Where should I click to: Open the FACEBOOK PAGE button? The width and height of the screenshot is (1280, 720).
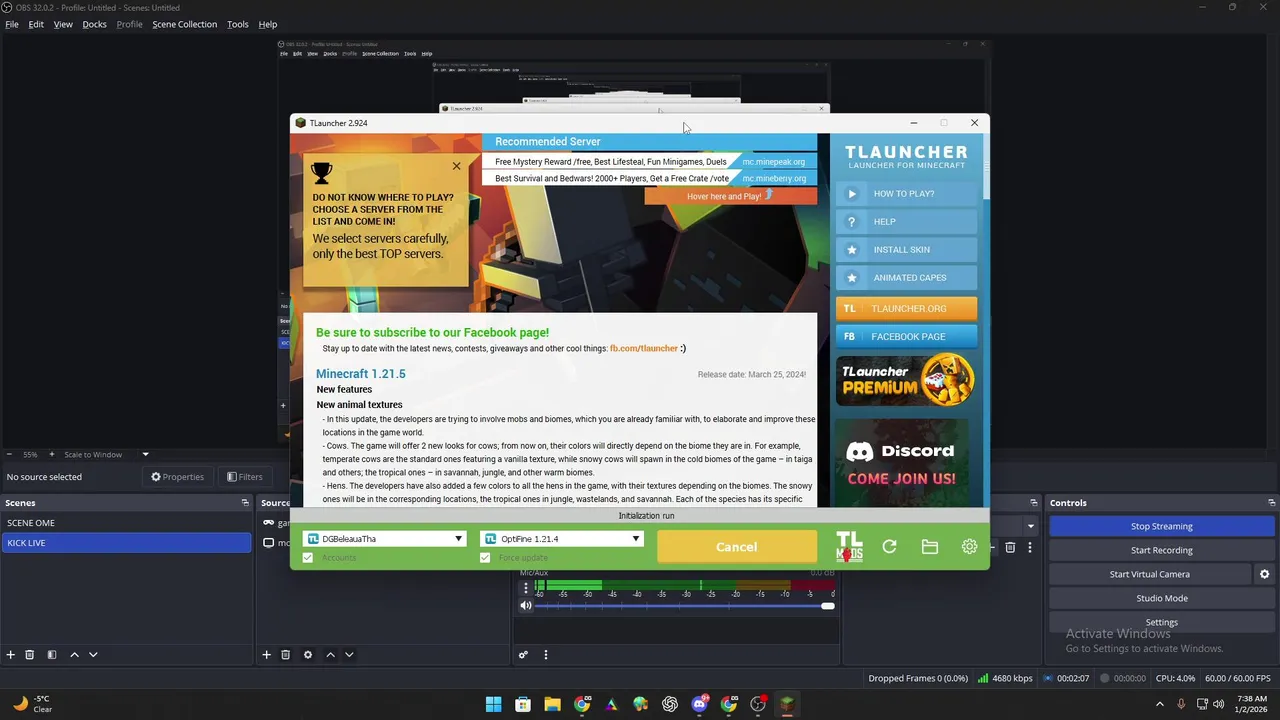(x=906, y=336)
